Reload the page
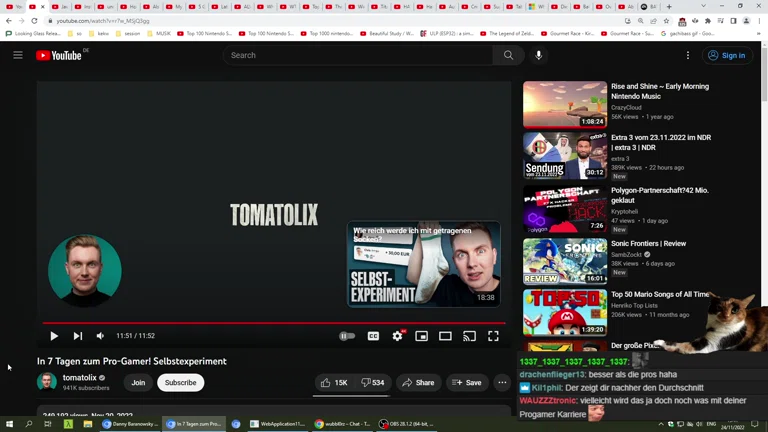This screenshot has width=768, height=432. [34, 21]
